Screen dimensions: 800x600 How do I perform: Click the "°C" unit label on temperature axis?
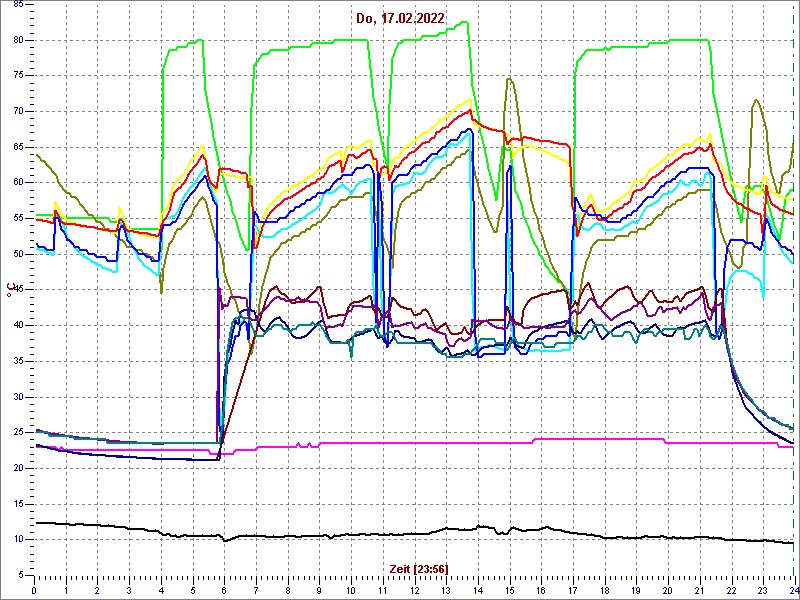click(x=9, y=289)
